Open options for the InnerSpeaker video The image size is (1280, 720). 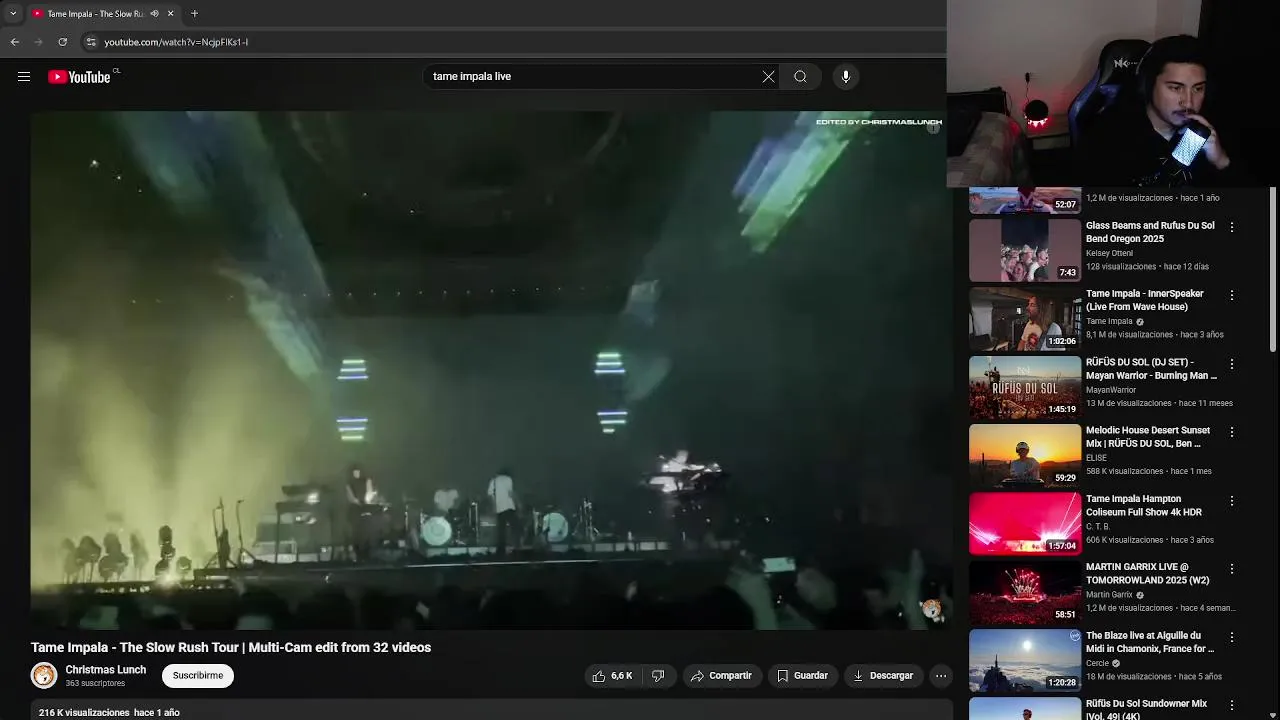pyautogui.click(x=1232, y=296)
